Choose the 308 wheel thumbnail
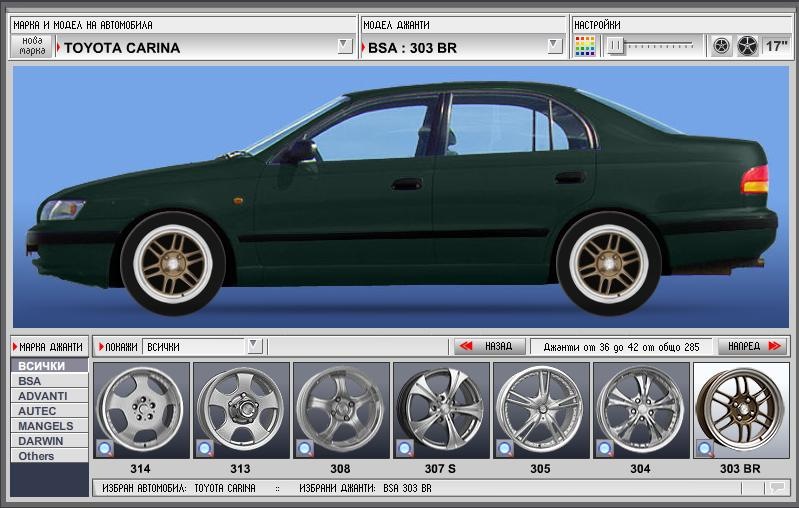 (x=341, y=410)
